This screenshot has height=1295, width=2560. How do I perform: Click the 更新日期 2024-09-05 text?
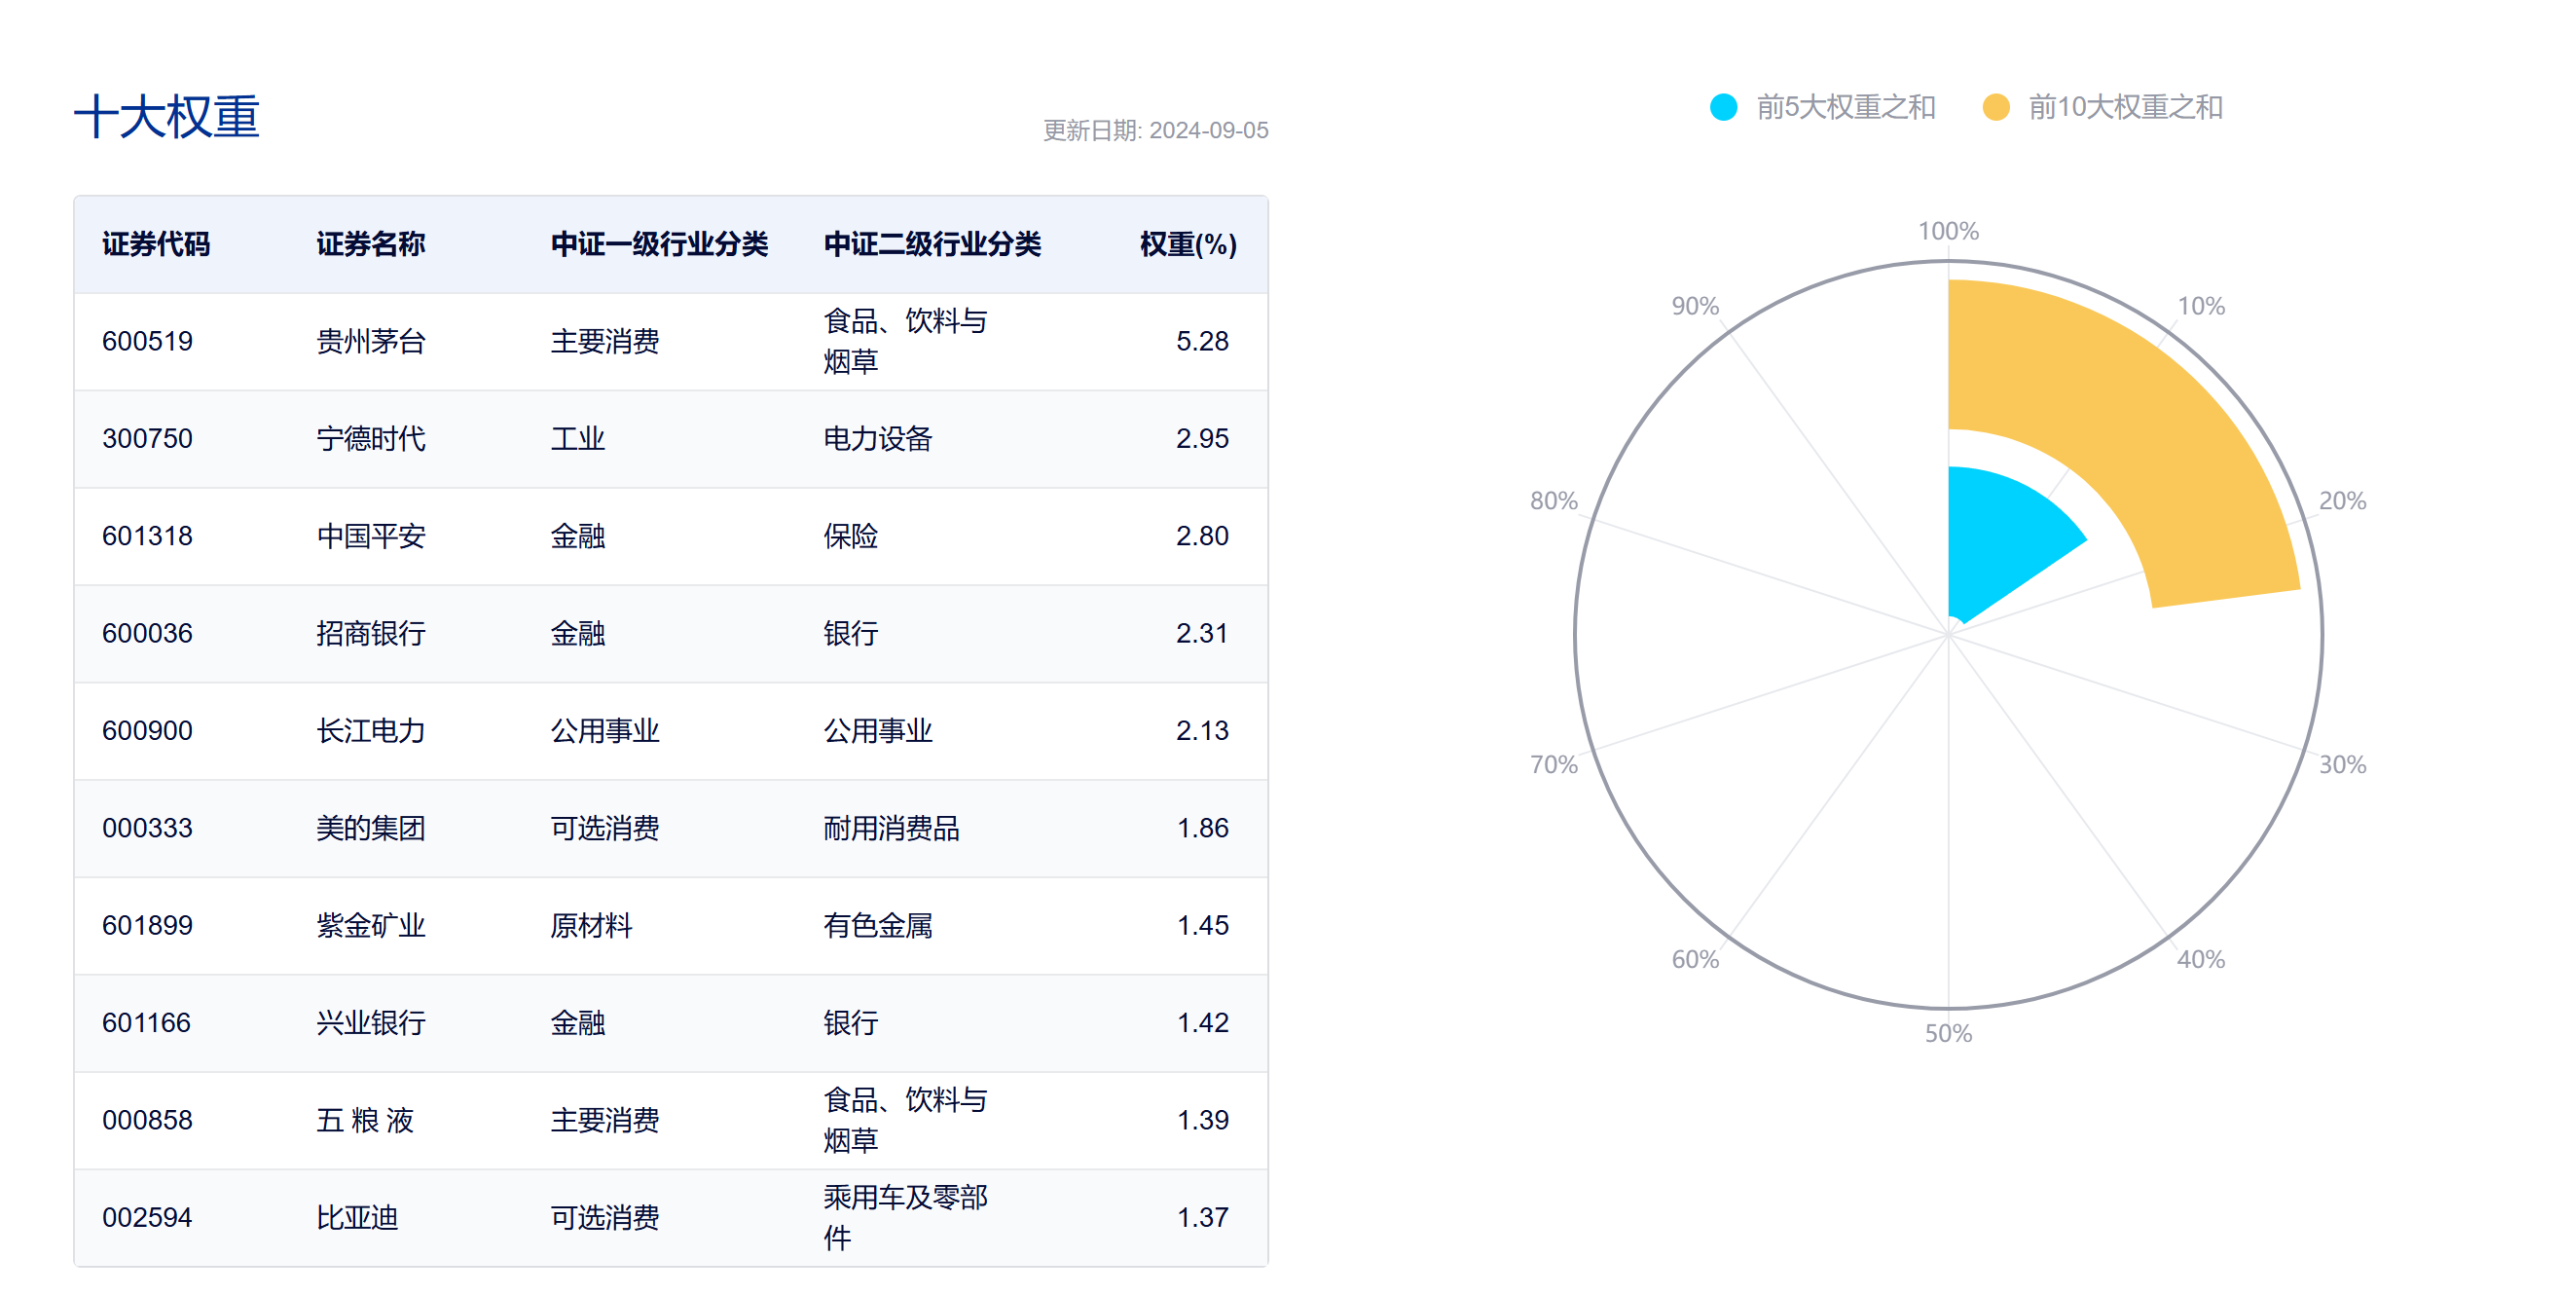click(x=1155, y=130)
